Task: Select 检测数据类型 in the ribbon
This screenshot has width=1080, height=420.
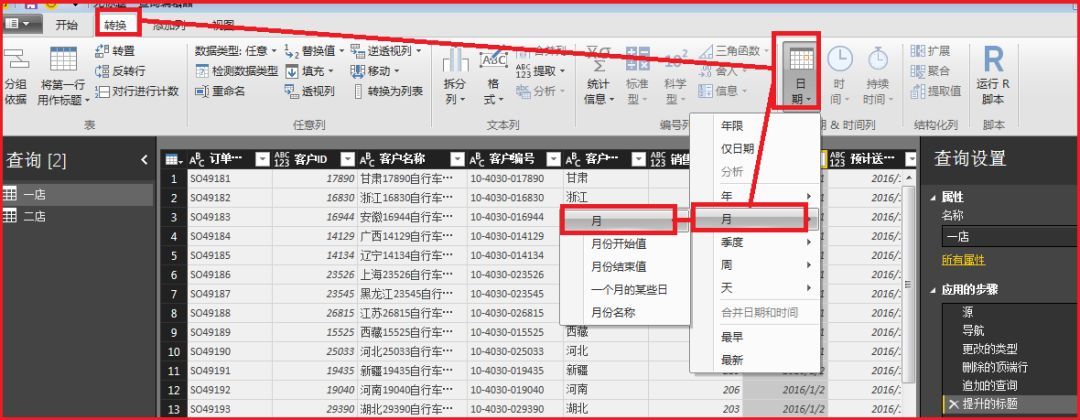Action: coord(236,71)
